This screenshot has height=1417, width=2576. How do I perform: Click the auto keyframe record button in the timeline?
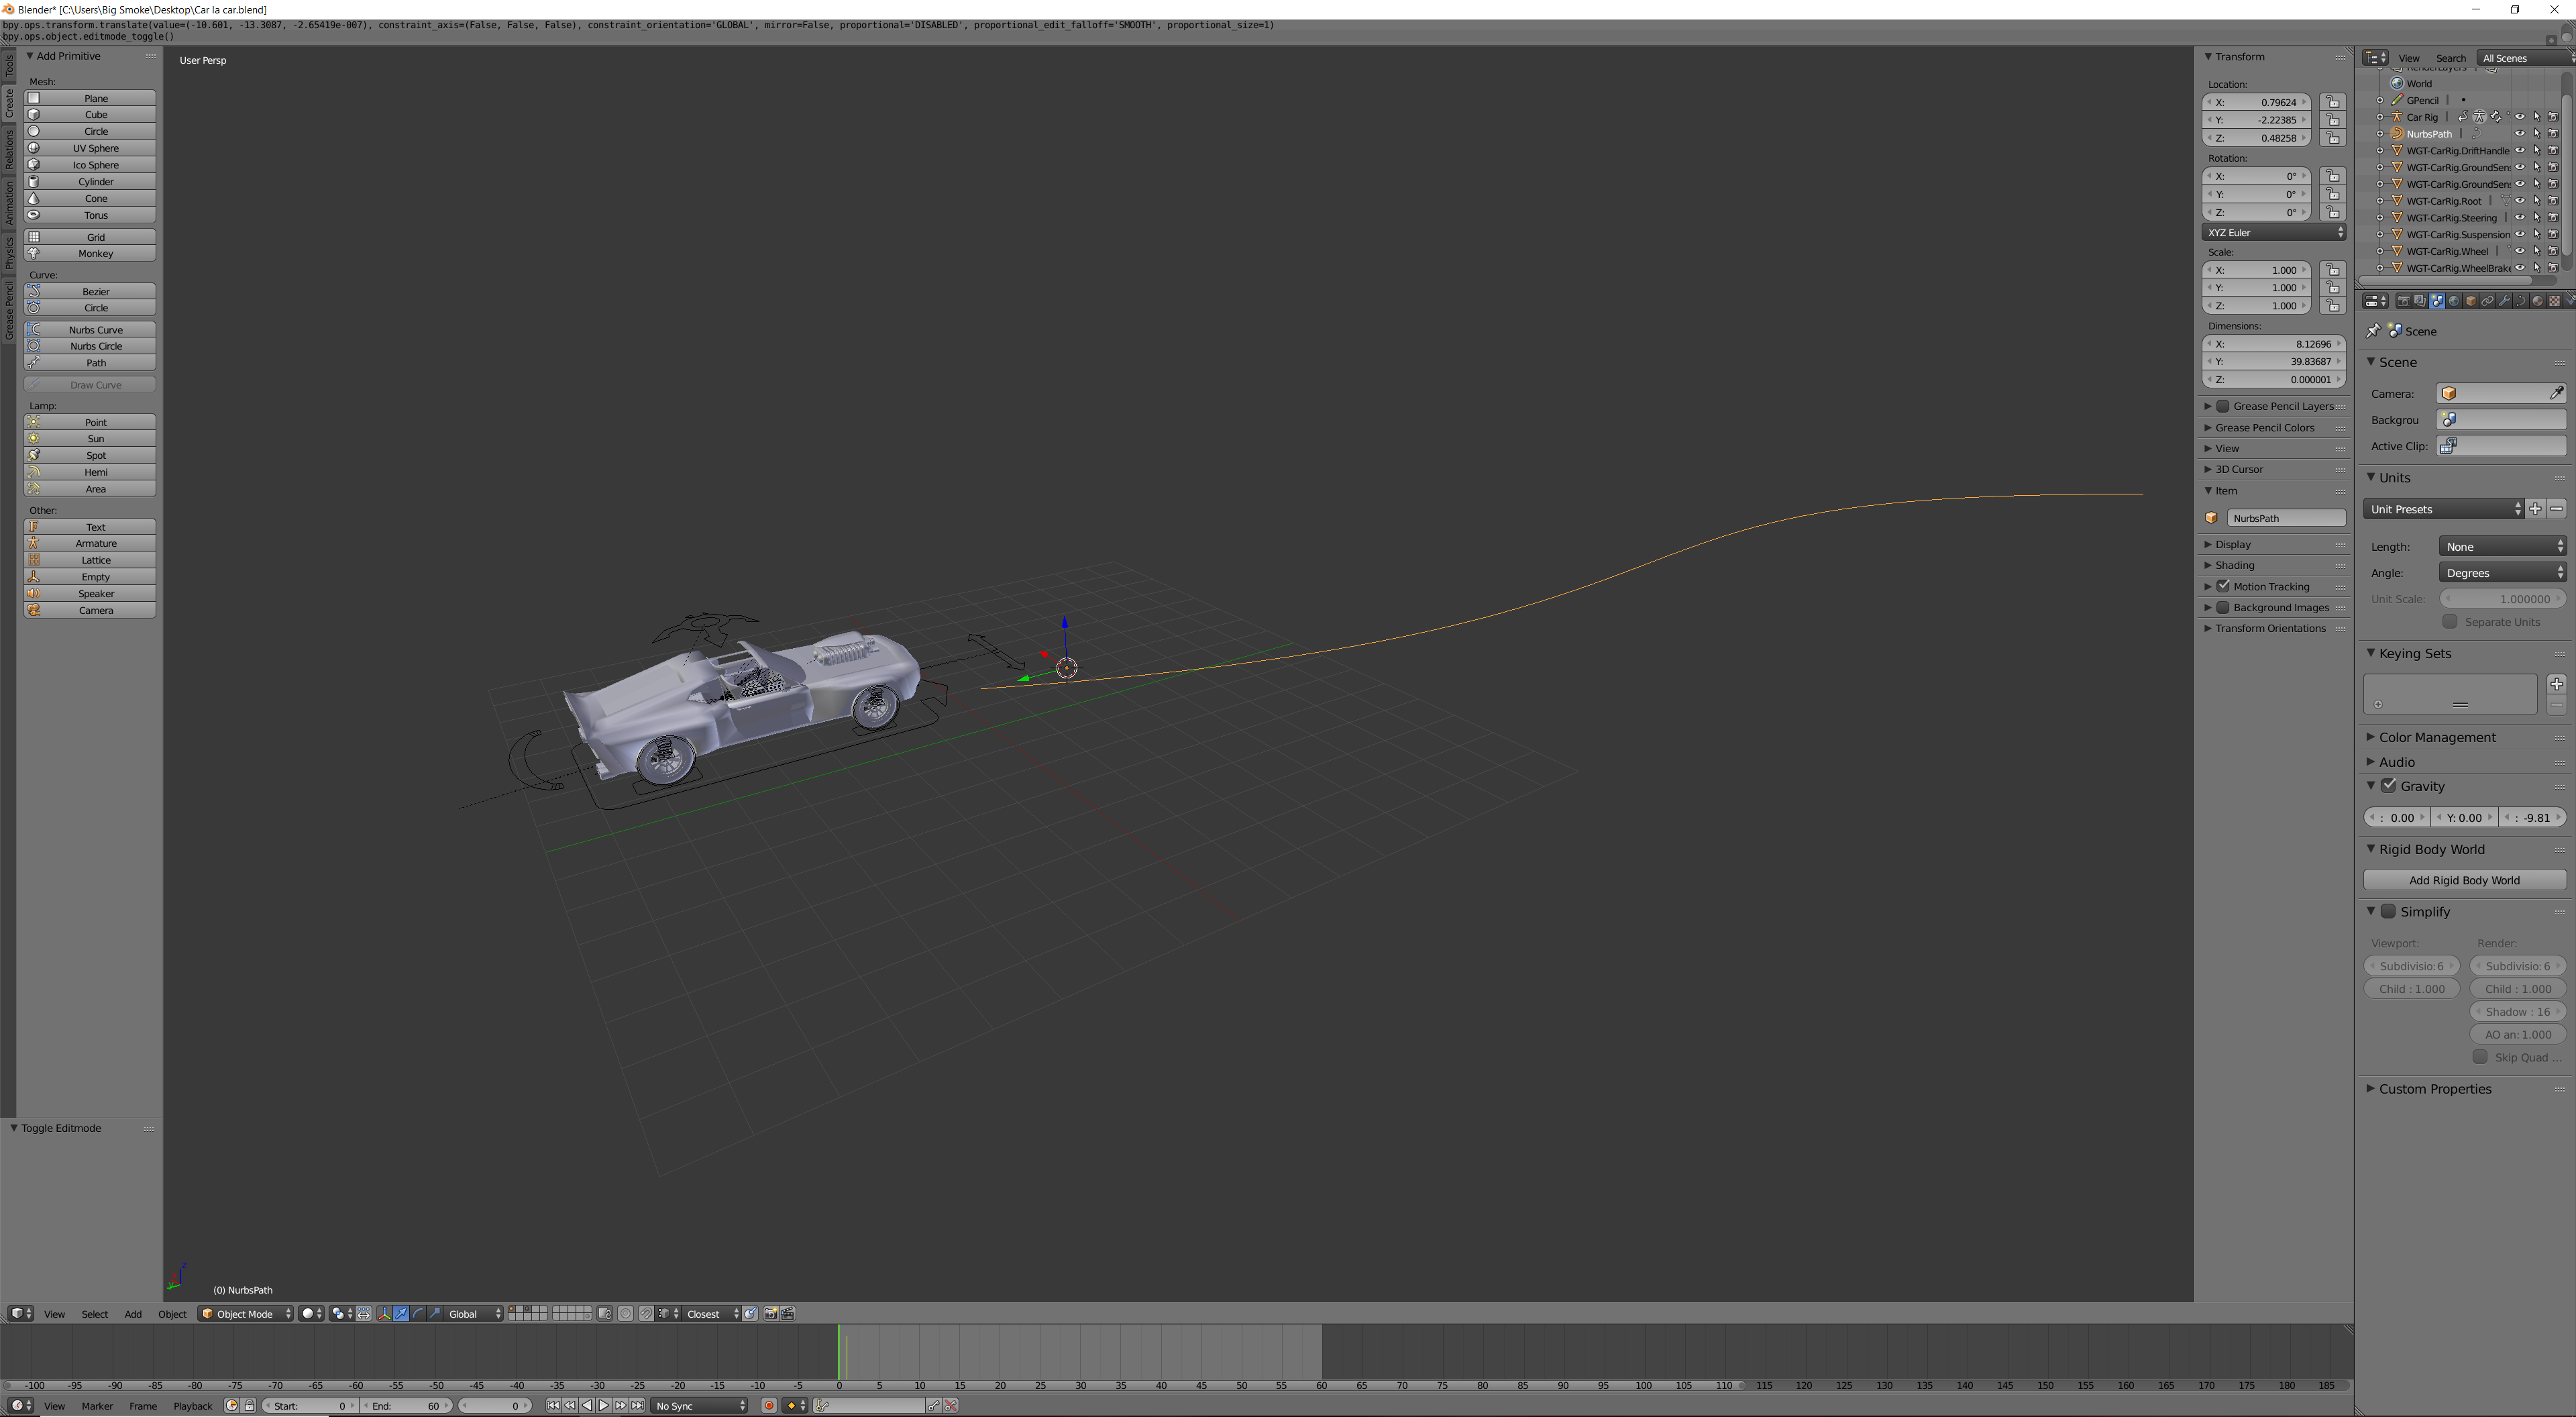(x=769, y=1406)
